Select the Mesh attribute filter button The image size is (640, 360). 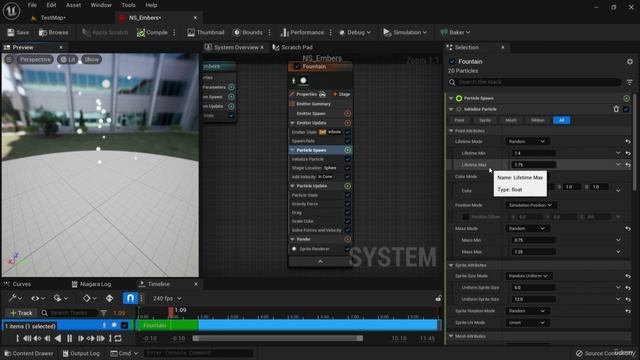pos(511,120)
